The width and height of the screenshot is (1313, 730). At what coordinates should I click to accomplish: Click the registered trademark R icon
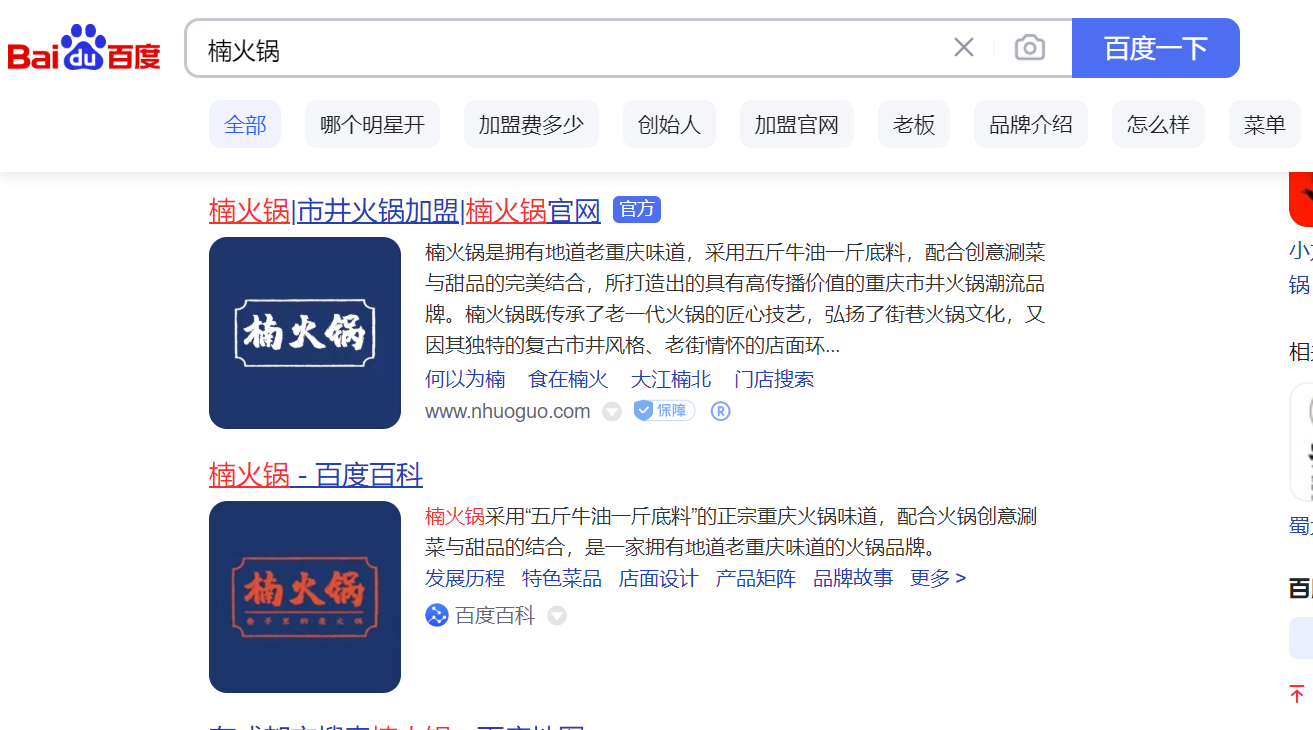(x=720, y=411)
